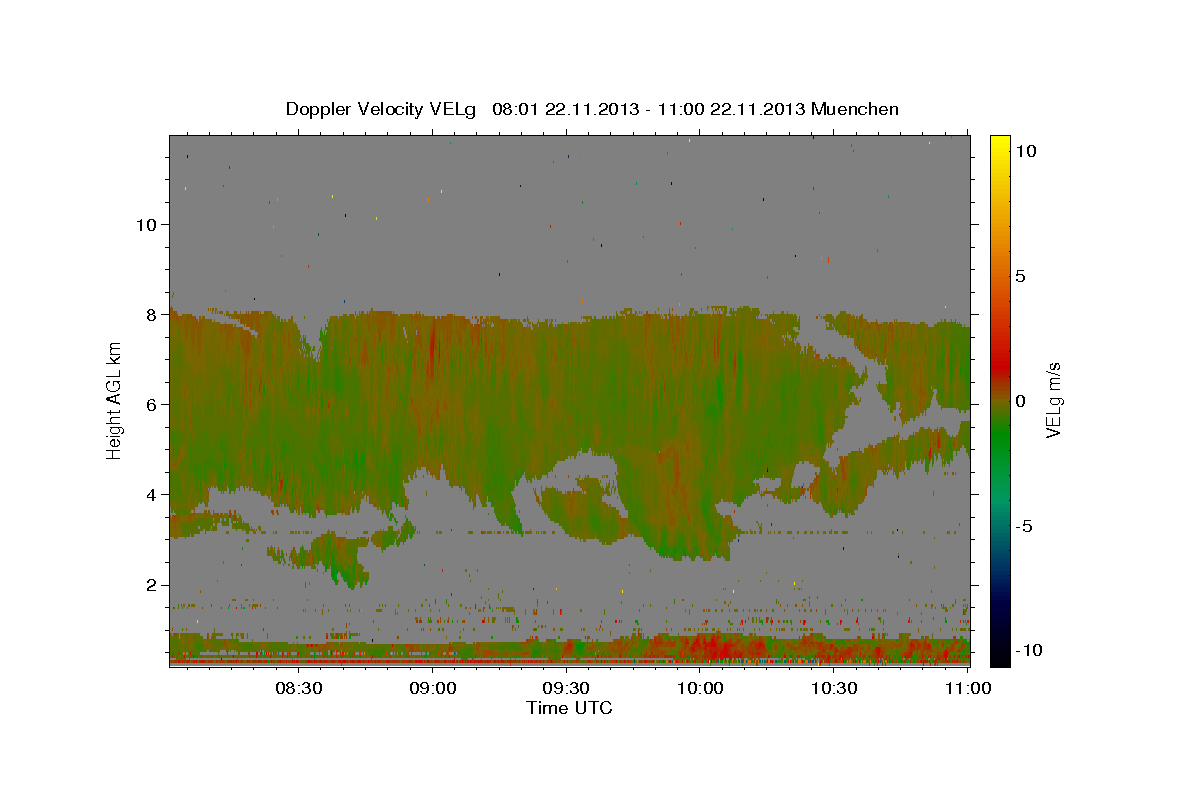Screen dimensions: 1200x800
Task: Click the colorbar value -10 label
Action: click(1028, 650)
